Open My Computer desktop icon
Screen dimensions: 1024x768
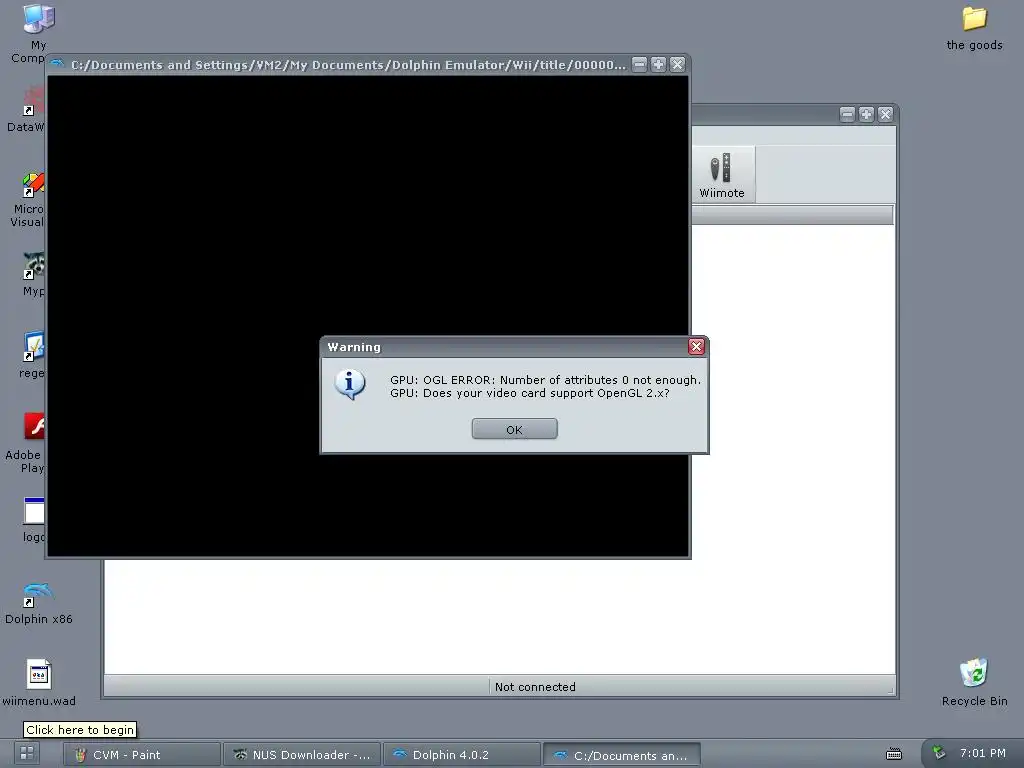click(x=38, y=19)
